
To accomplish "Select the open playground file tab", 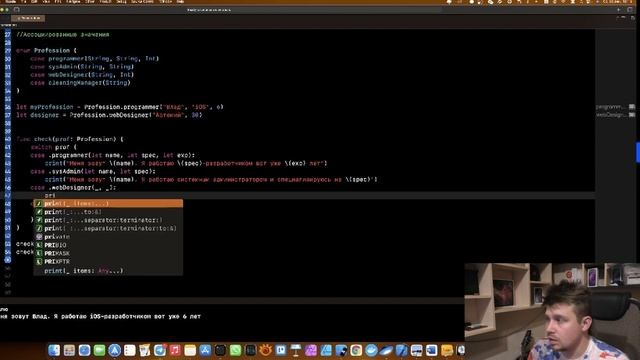I will pyautogui.click(x=28, y=18).
